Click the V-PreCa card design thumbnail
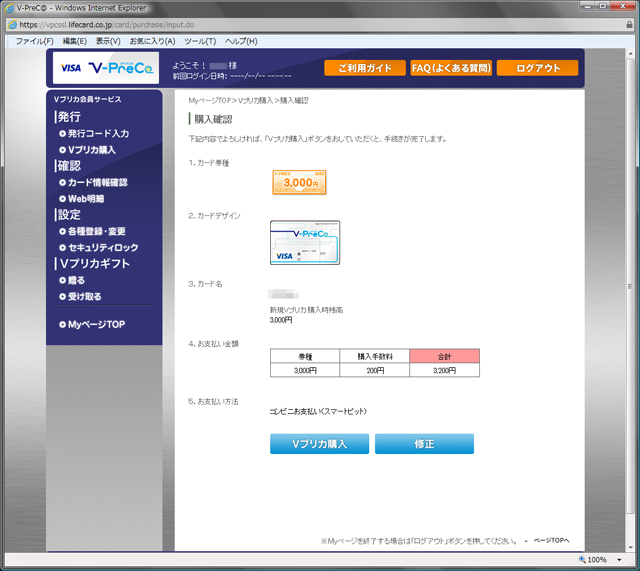 (x=305, y=242)
